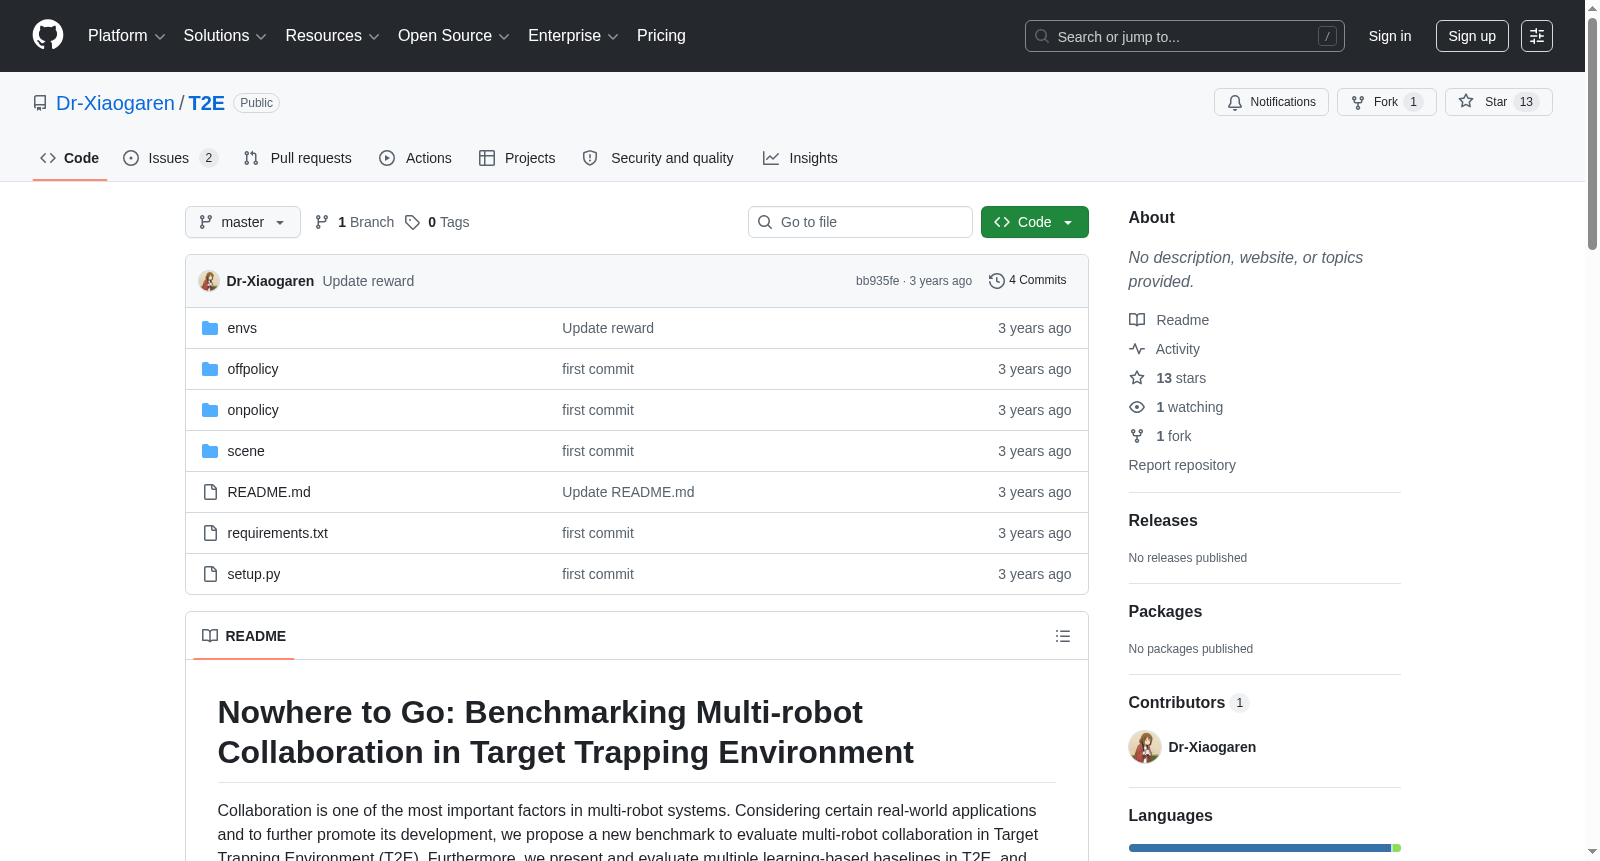The height and width of the screenshot is (861, 1600).
Task: Click the Report repository link
Action: [x=1182, y=465]
